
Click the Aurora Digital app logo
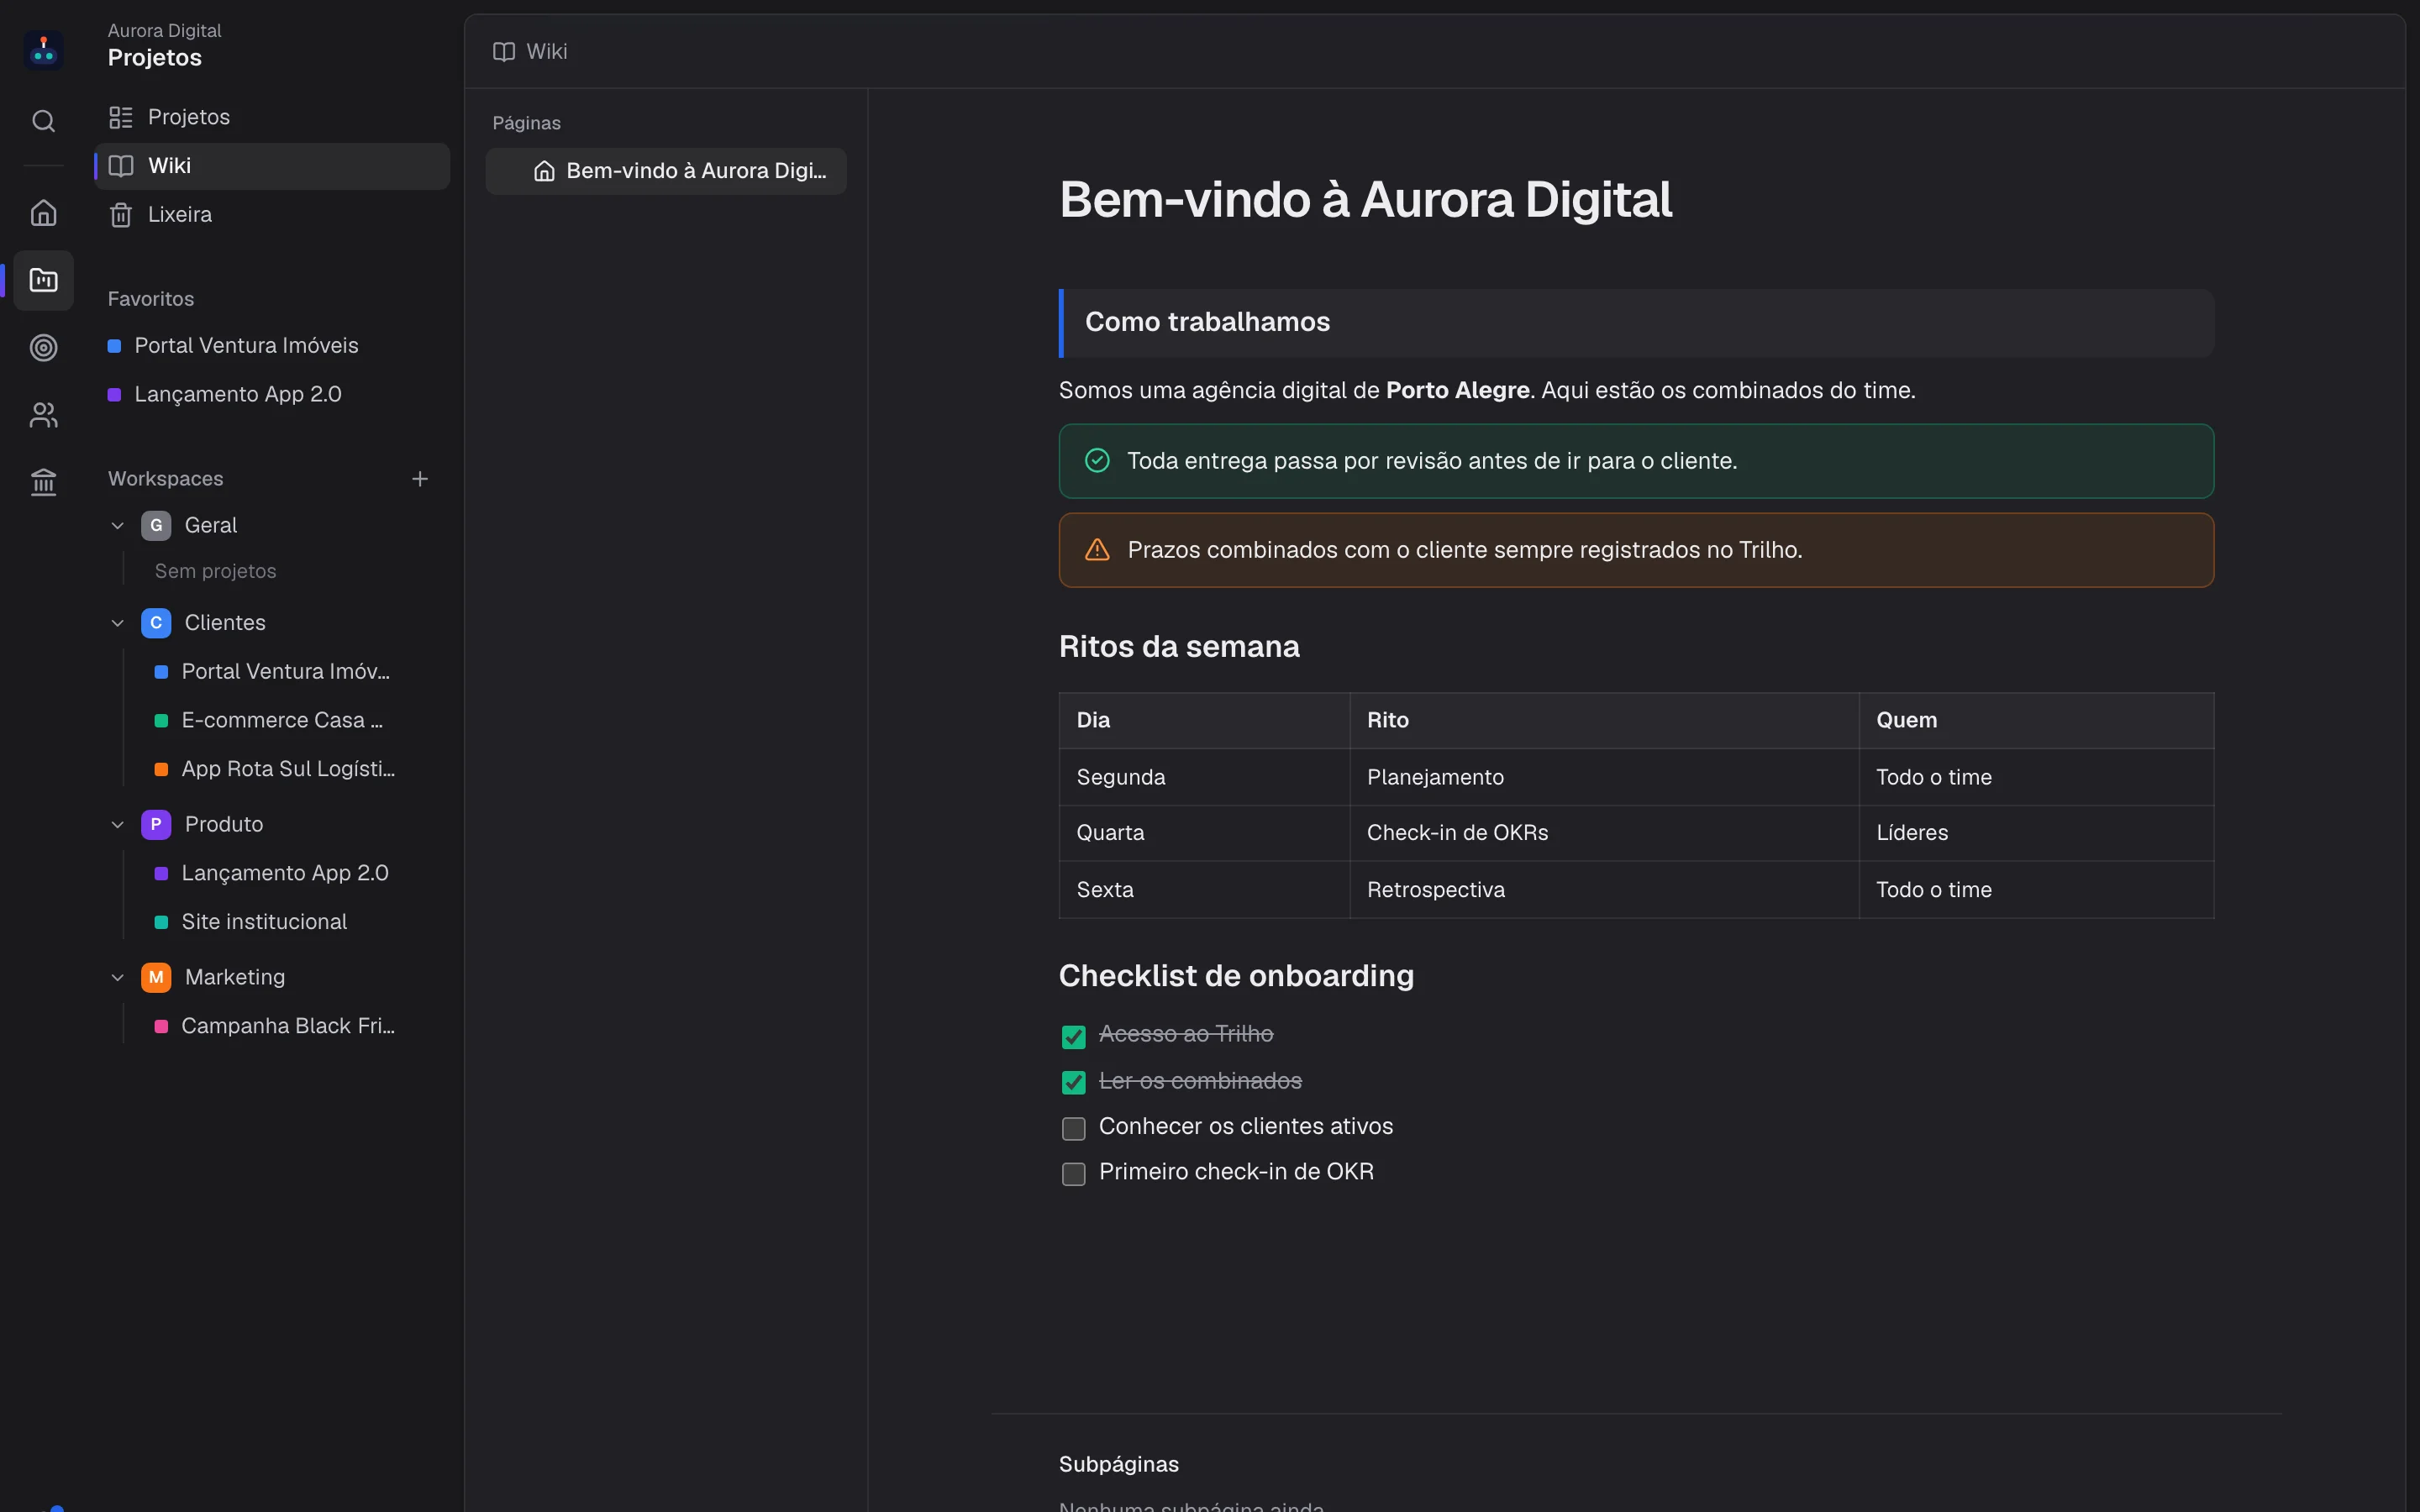tap(43, 49)
